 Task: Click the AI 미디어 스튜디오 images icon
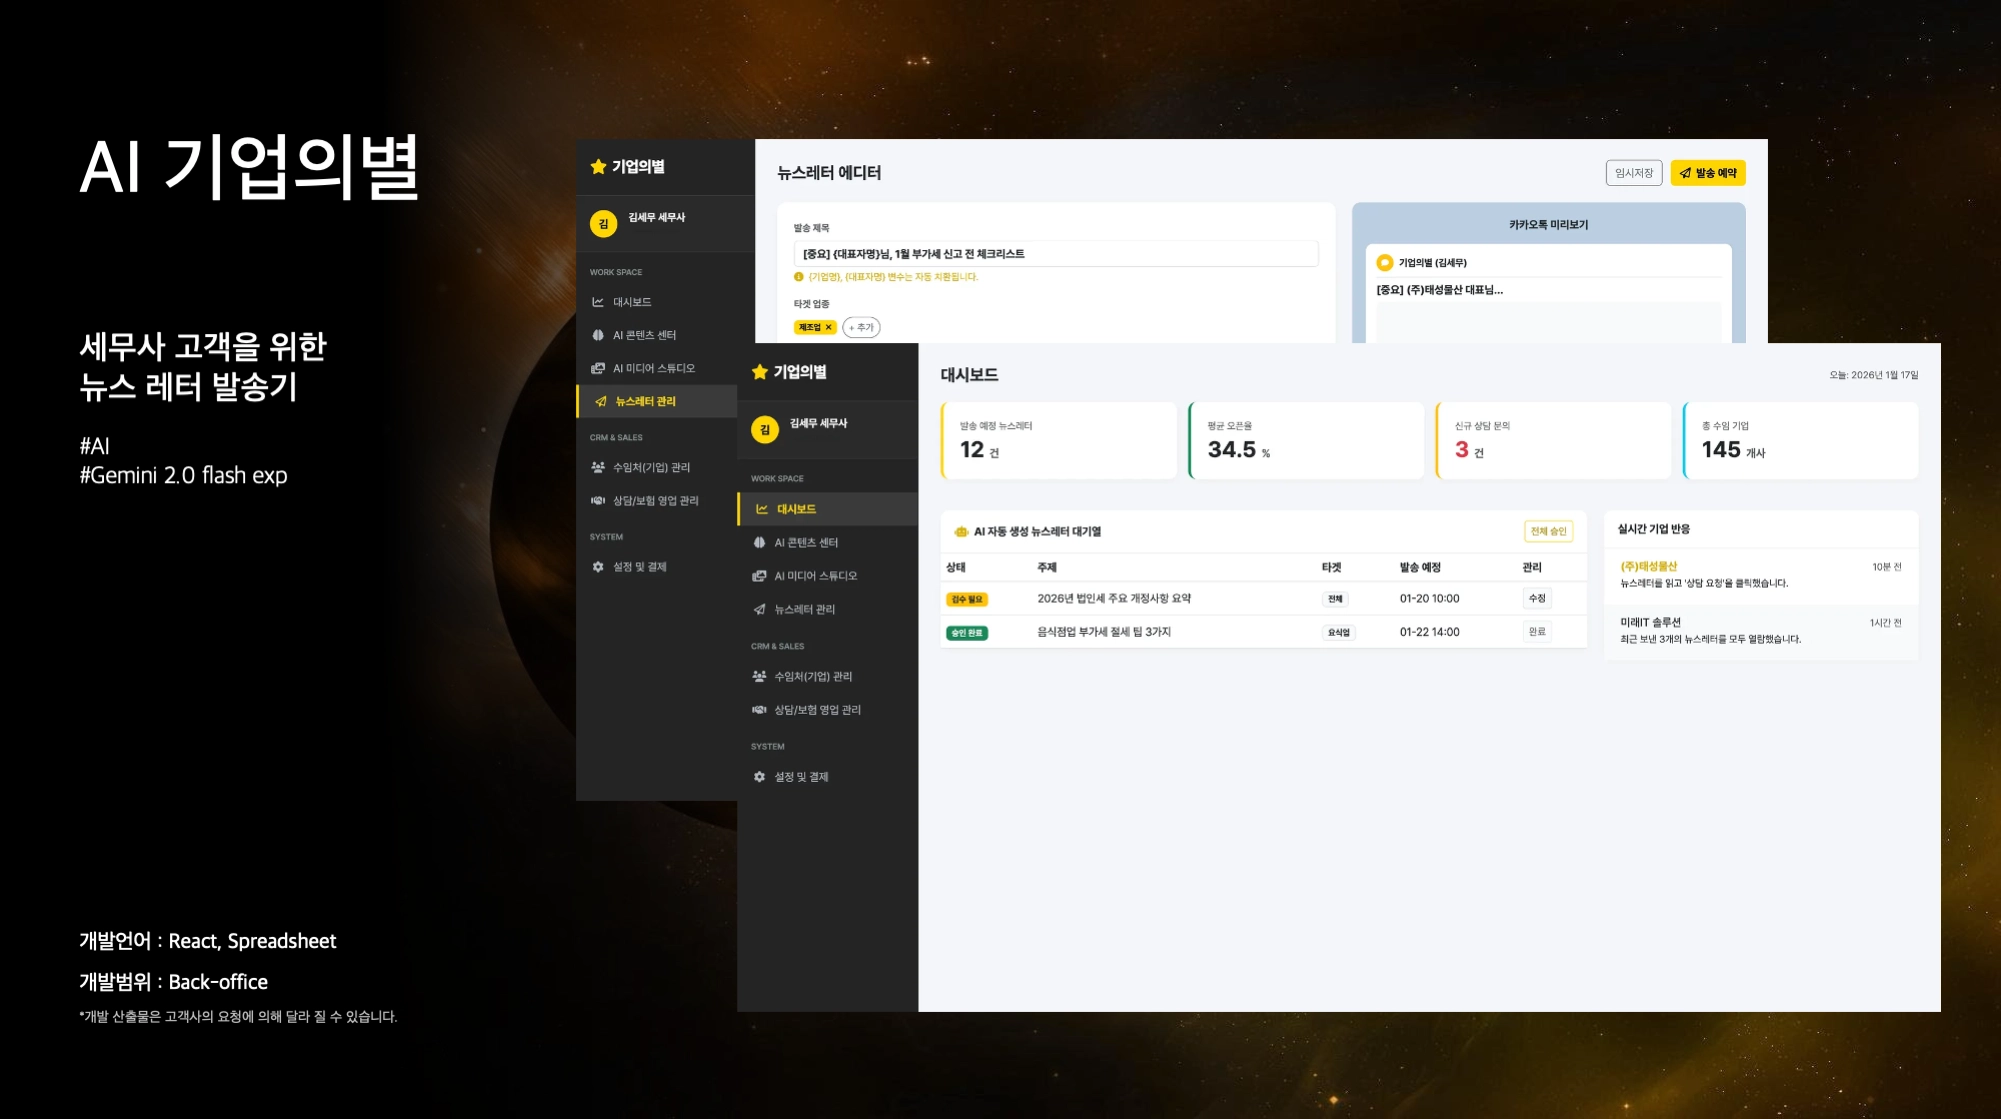coord(759,576)
